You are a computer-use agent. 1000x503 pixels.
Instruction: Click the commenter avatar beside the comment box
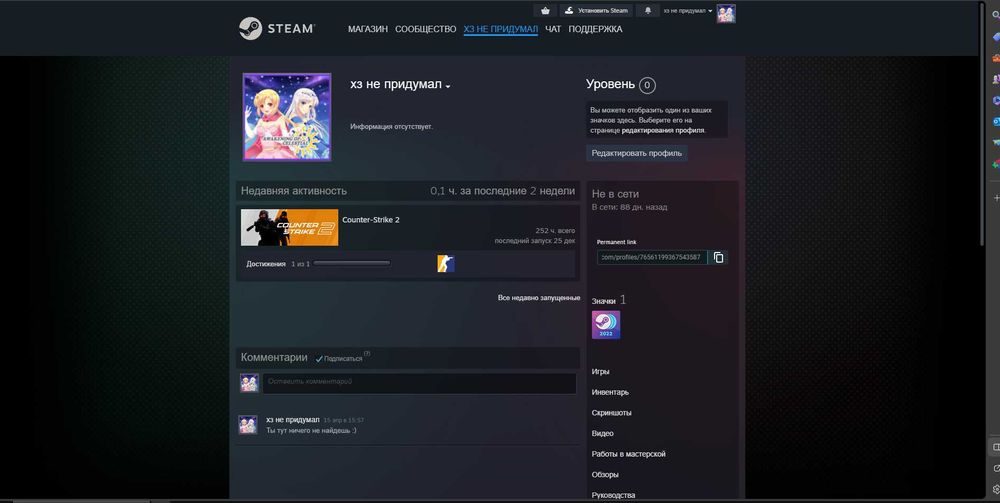pos(249,383)
